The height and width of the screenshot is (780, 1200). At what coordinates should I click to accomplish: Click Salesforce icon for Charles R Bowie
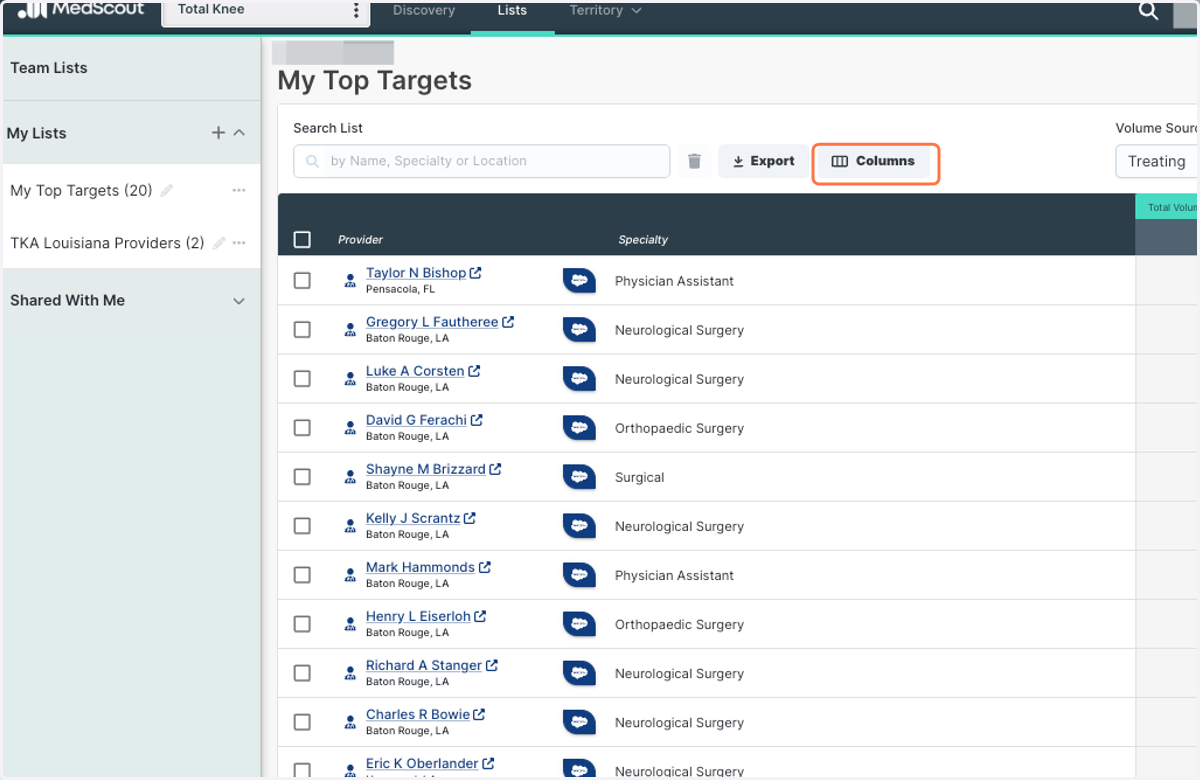[579, 722]
